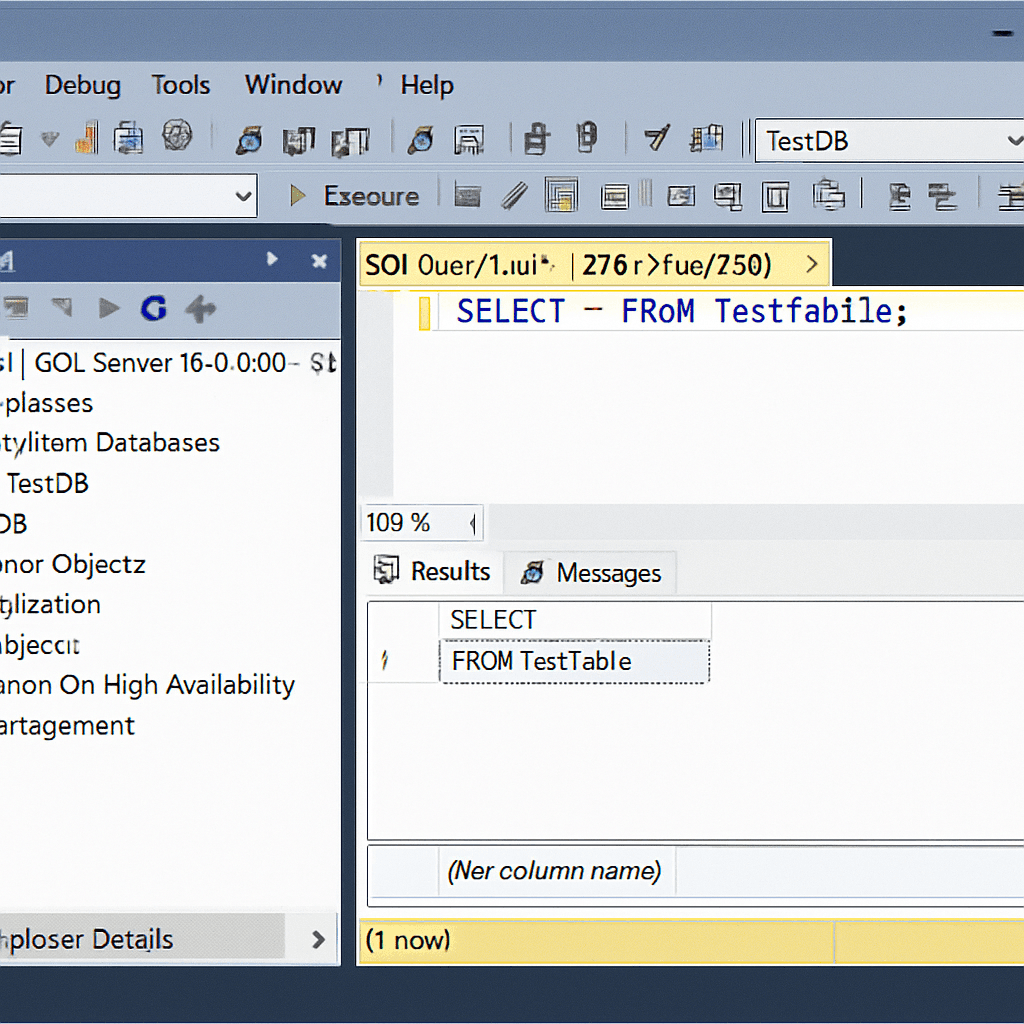Open the empty combo box left of Execute
This screenshot has height=1024, width=1024.
128,195
